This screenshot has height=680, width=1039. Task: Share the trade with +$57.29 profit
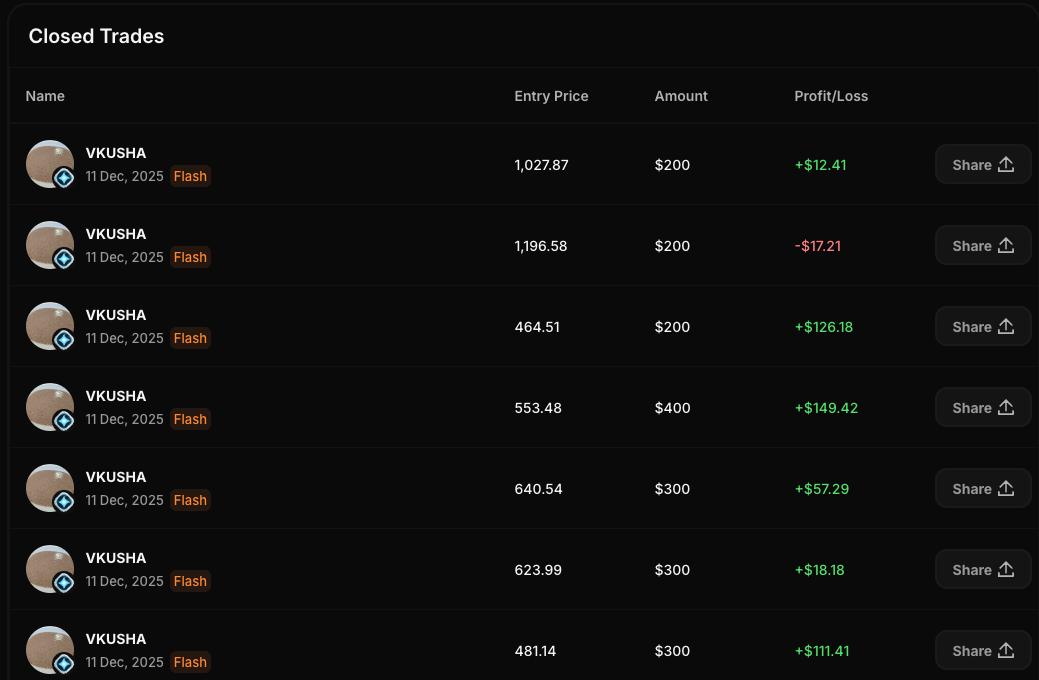982,489
